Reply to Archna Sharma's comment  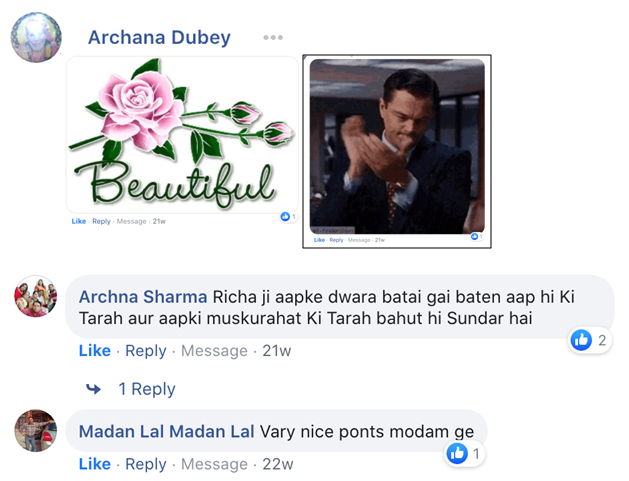point(146,351)
